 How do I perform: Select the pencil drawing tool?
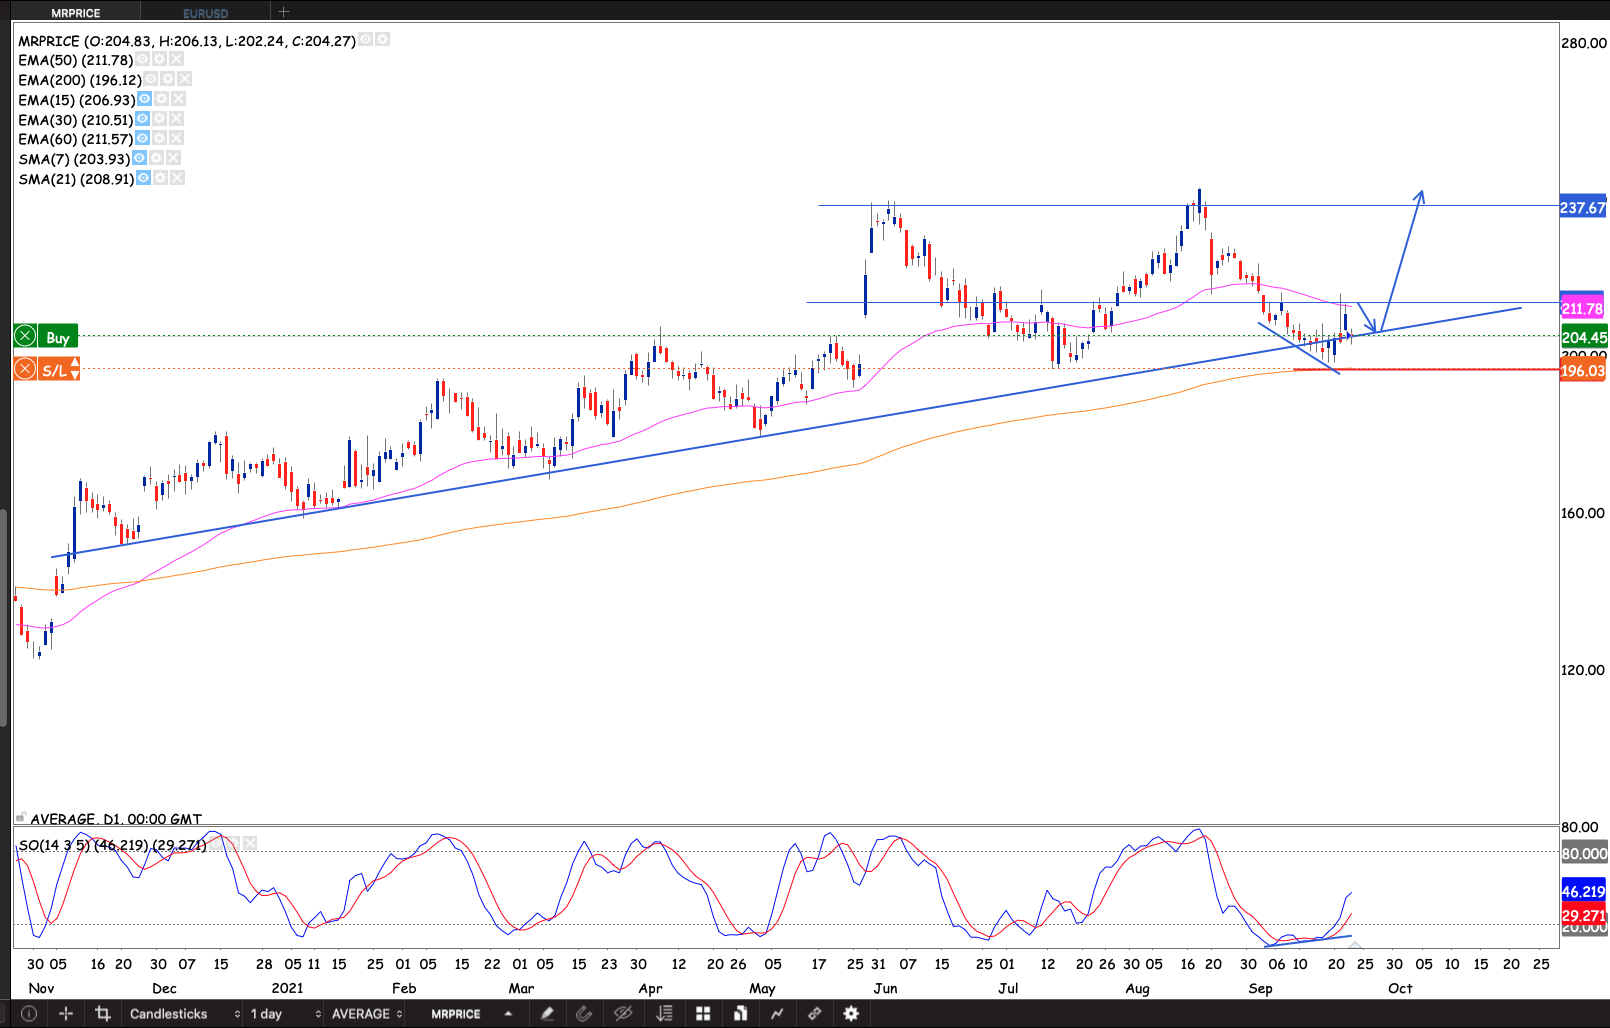tap(547, 1014)
